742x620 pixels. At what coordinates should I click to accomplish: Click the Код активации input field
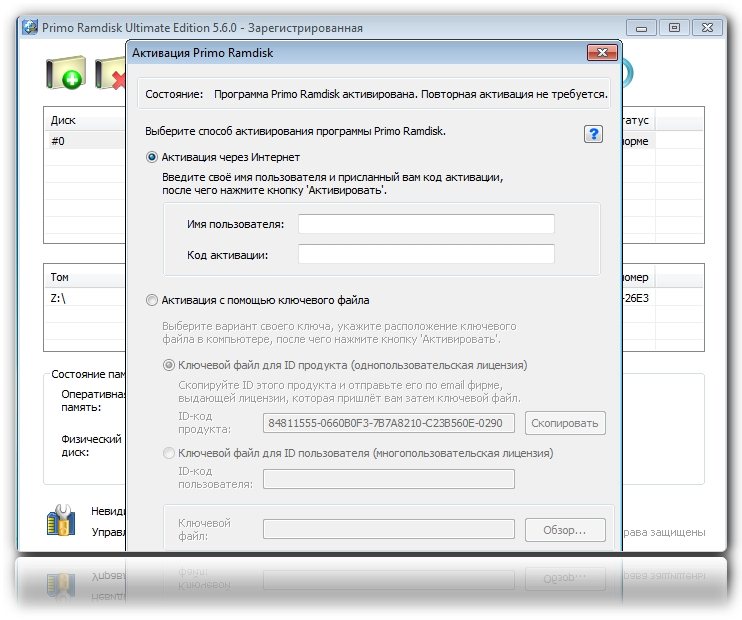pos(426,254)
